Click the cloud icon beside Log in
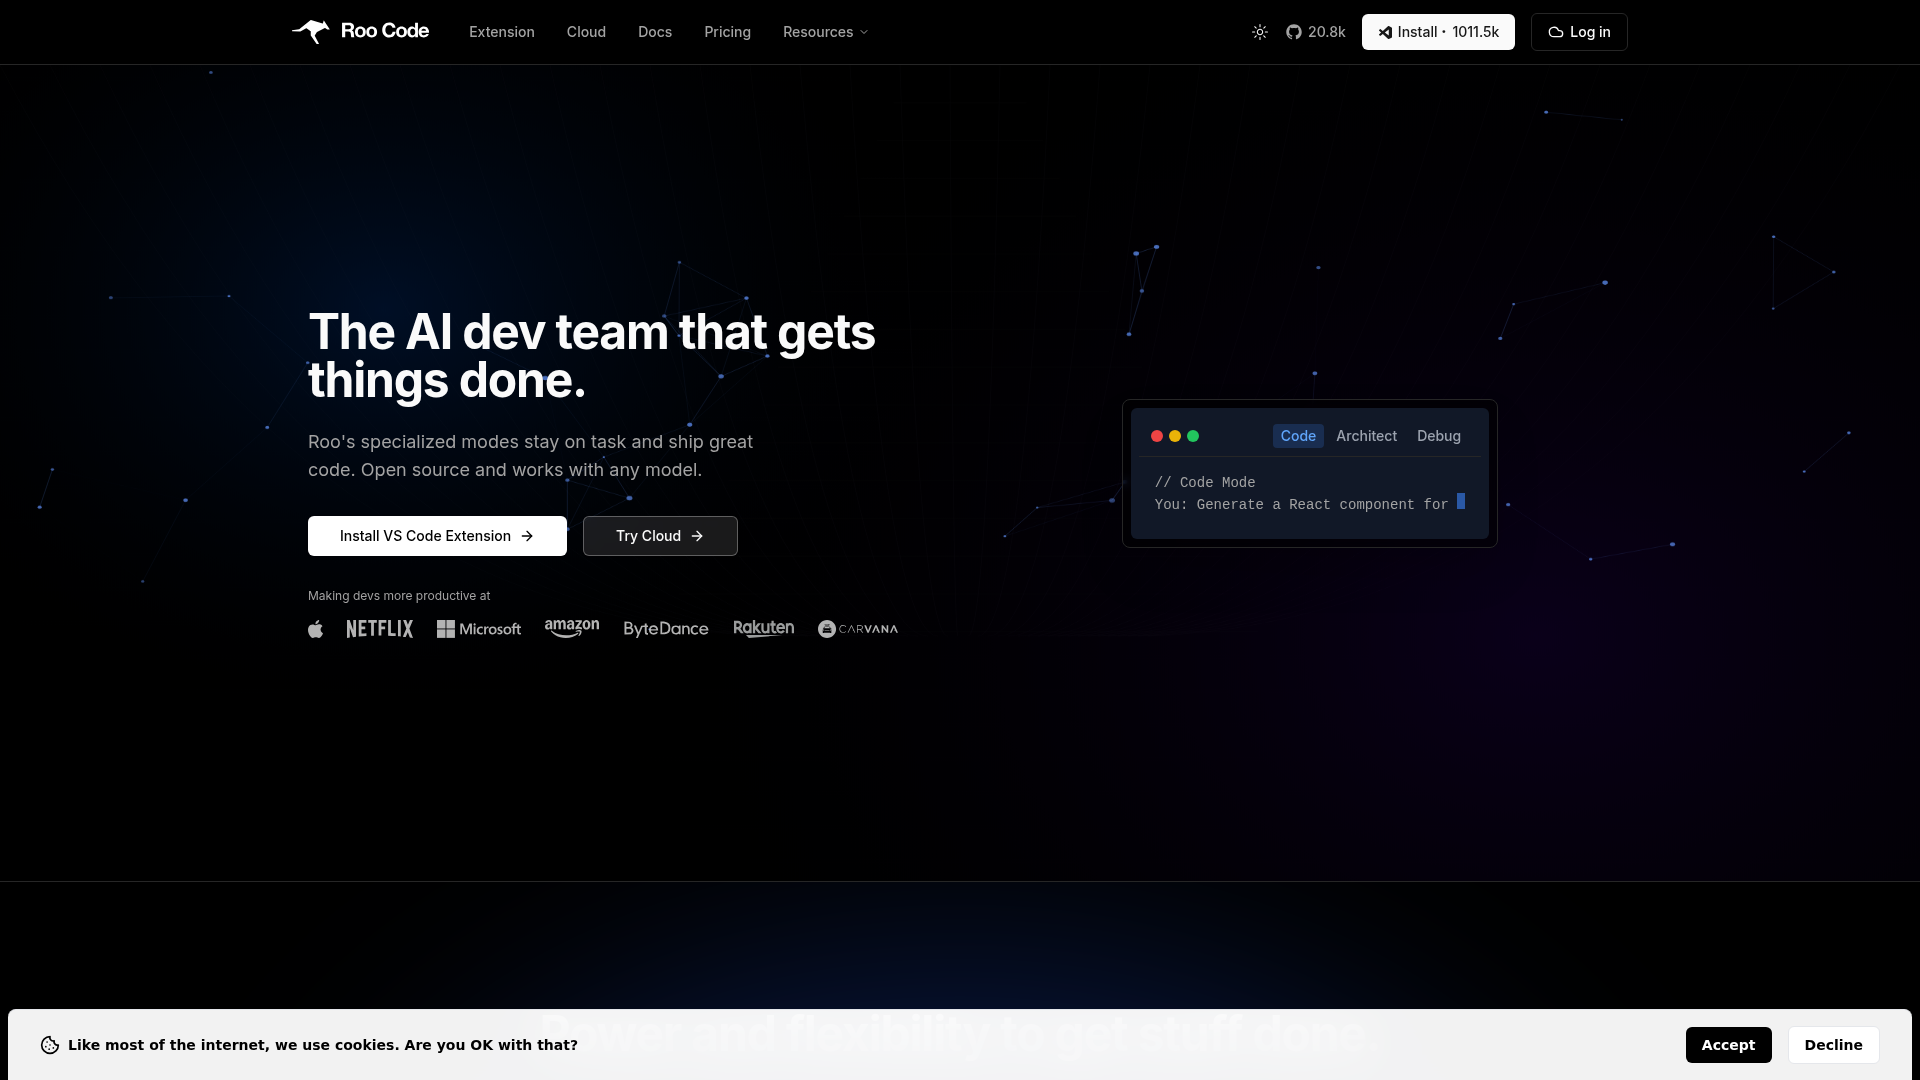This screenshot has width=1920, height=1080. pos(1556,32)
